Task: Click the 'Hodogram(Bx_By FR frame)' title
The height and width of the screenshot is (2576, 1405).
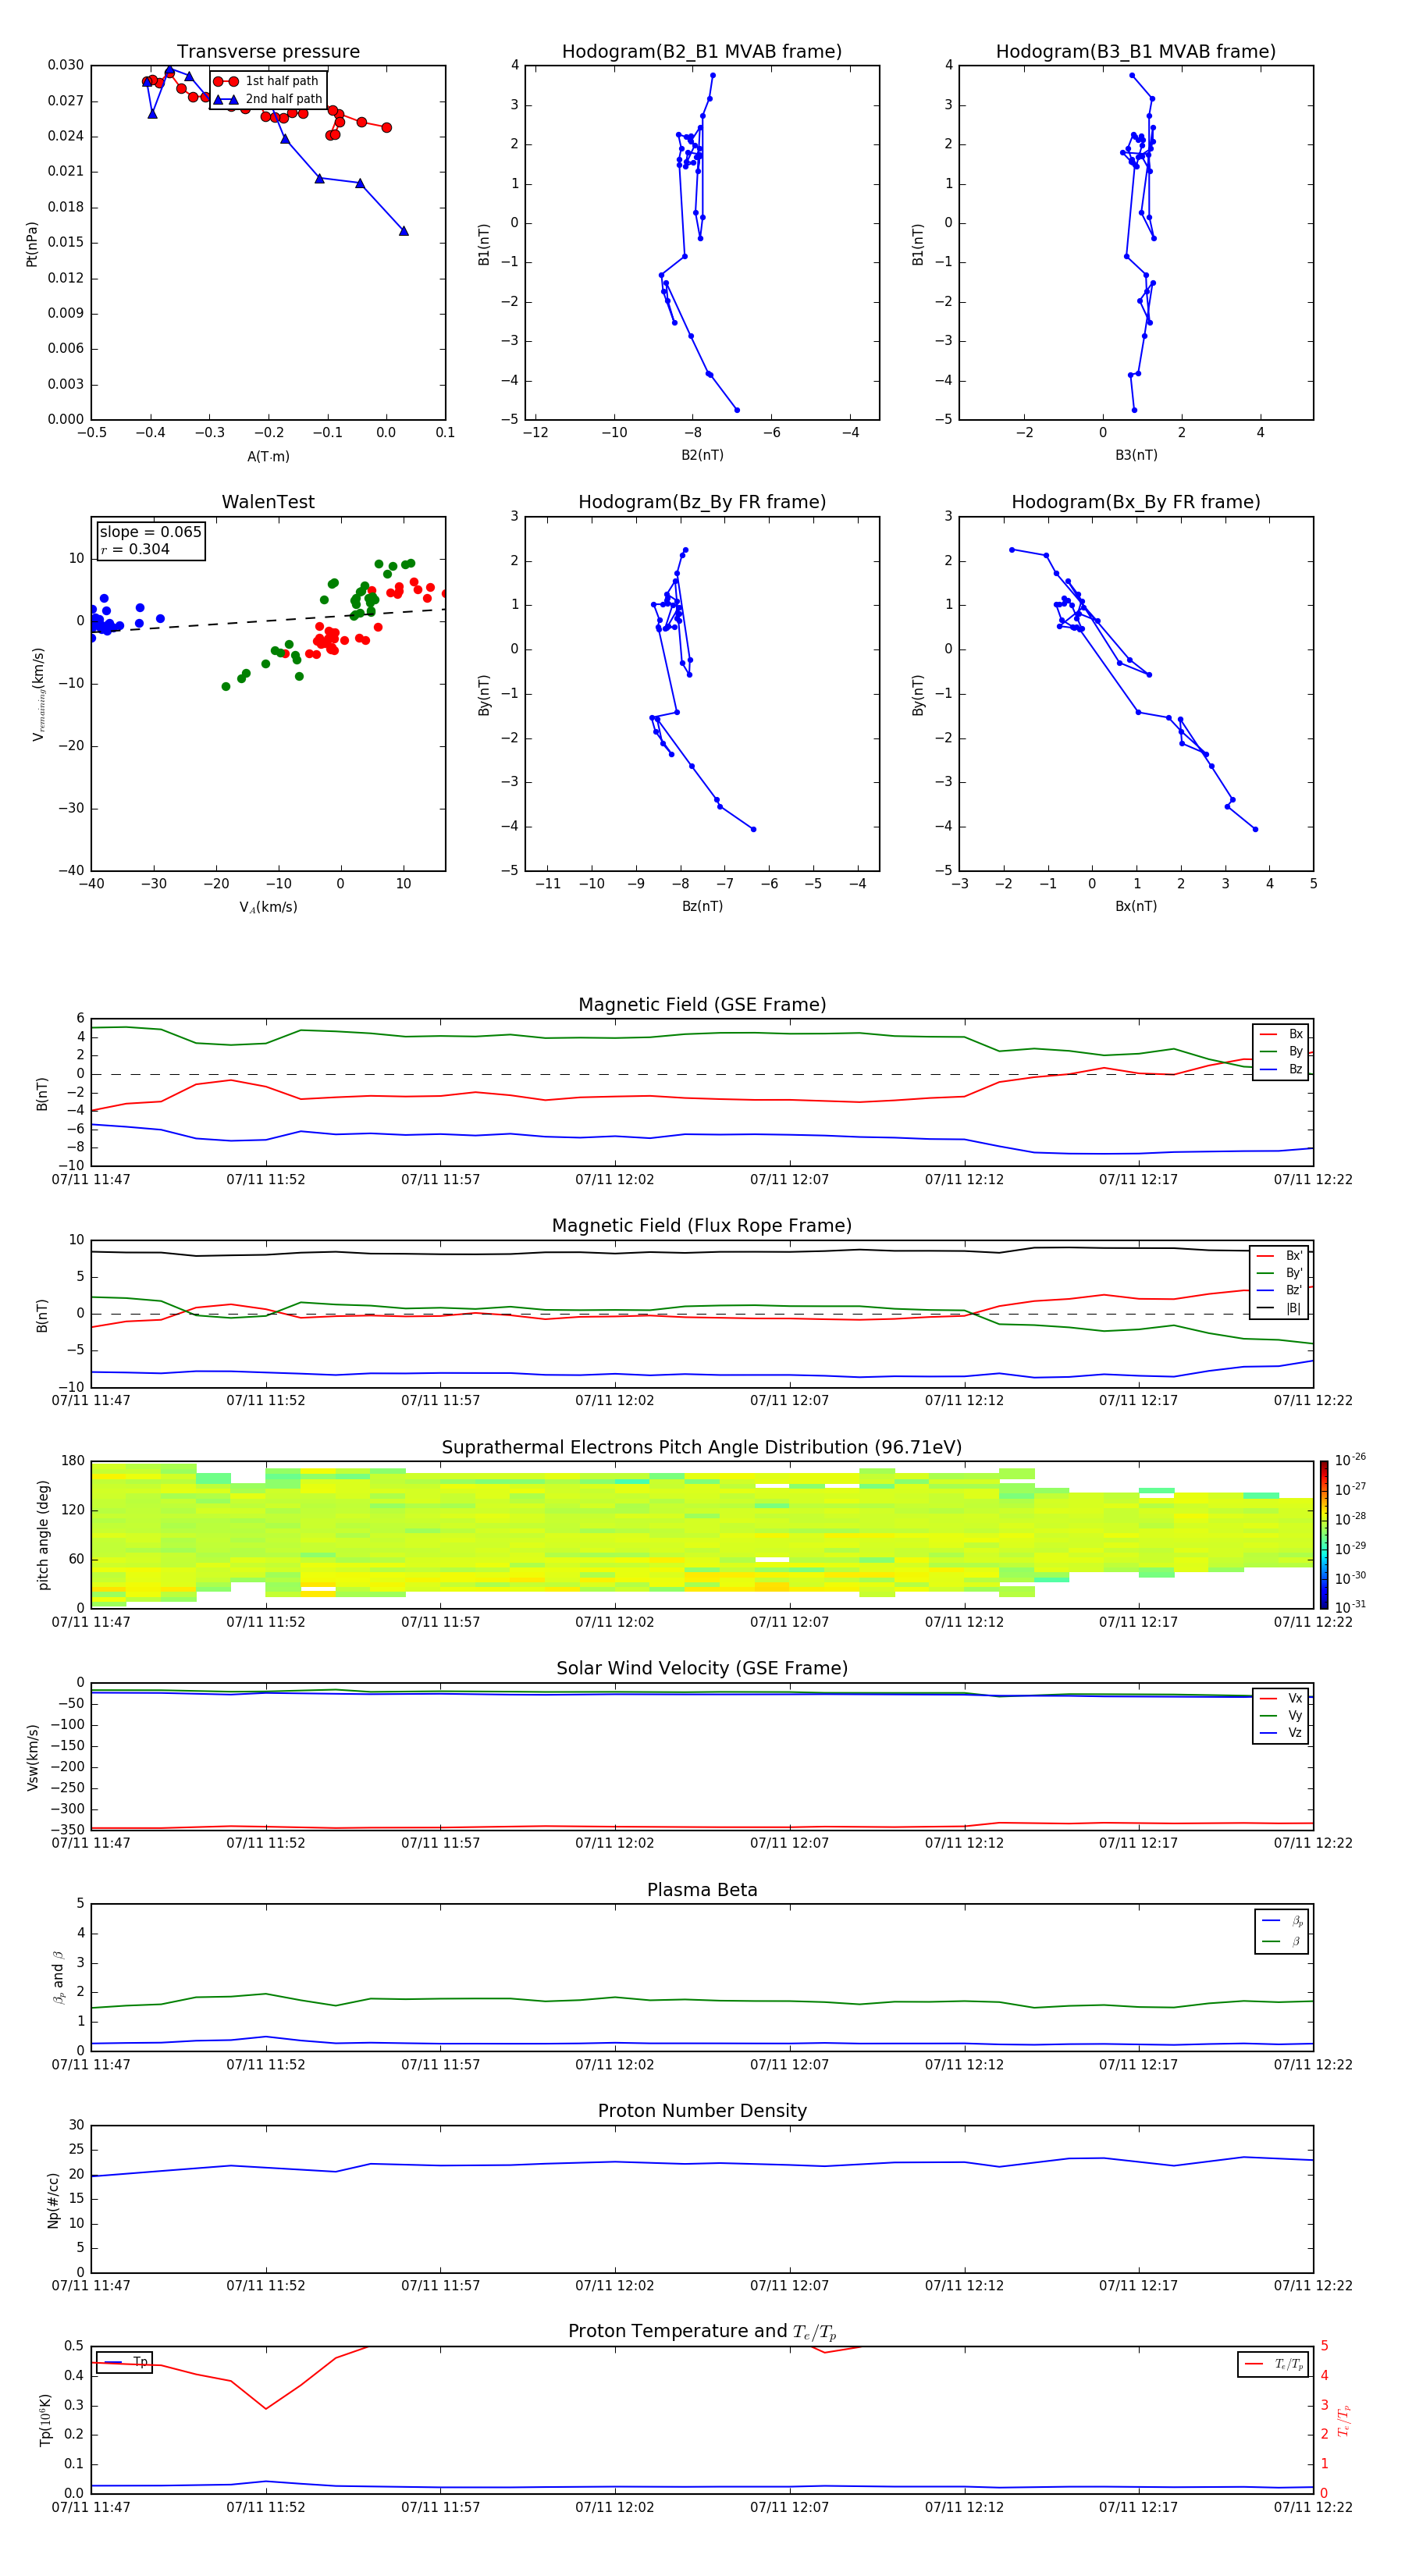Action: [x=1136, y=502]
